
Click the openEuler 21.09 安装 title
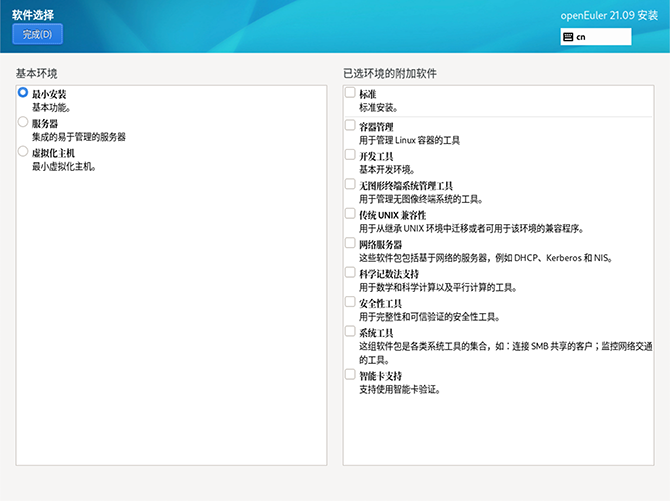click(609, 15)
